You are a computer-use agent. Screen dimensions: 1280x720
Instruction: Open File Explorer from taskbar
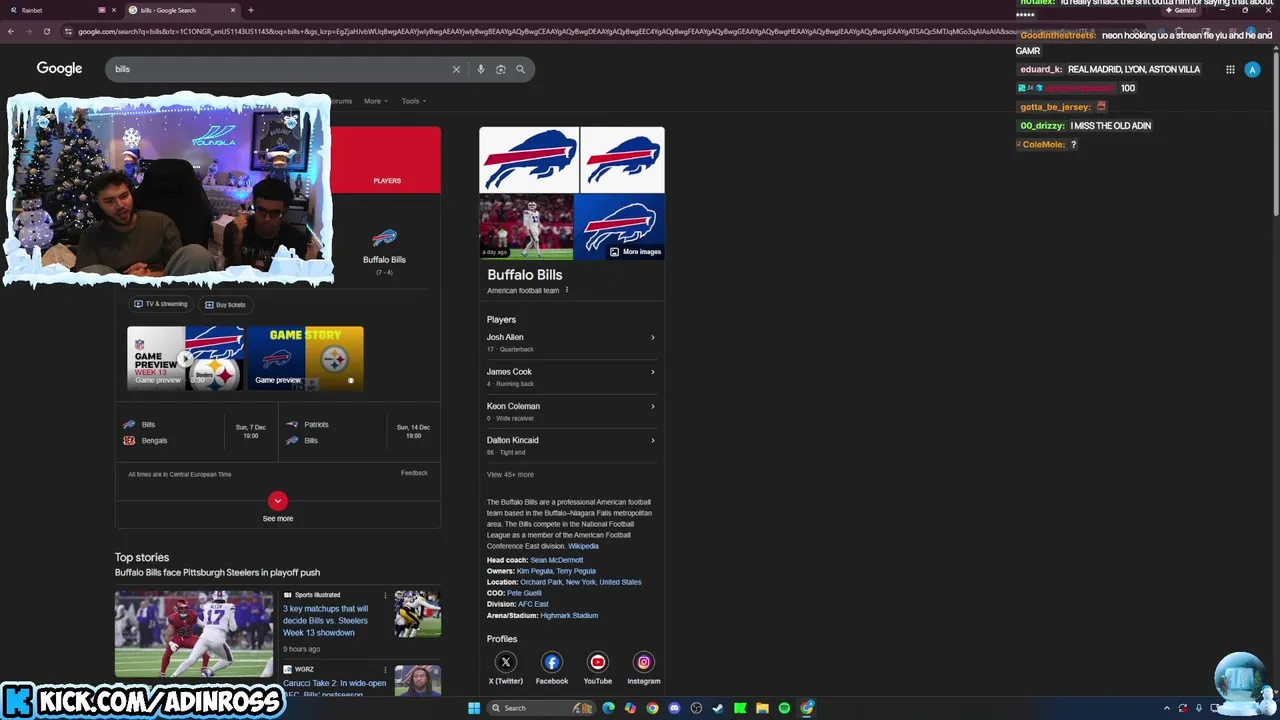(x=762, y=708)
